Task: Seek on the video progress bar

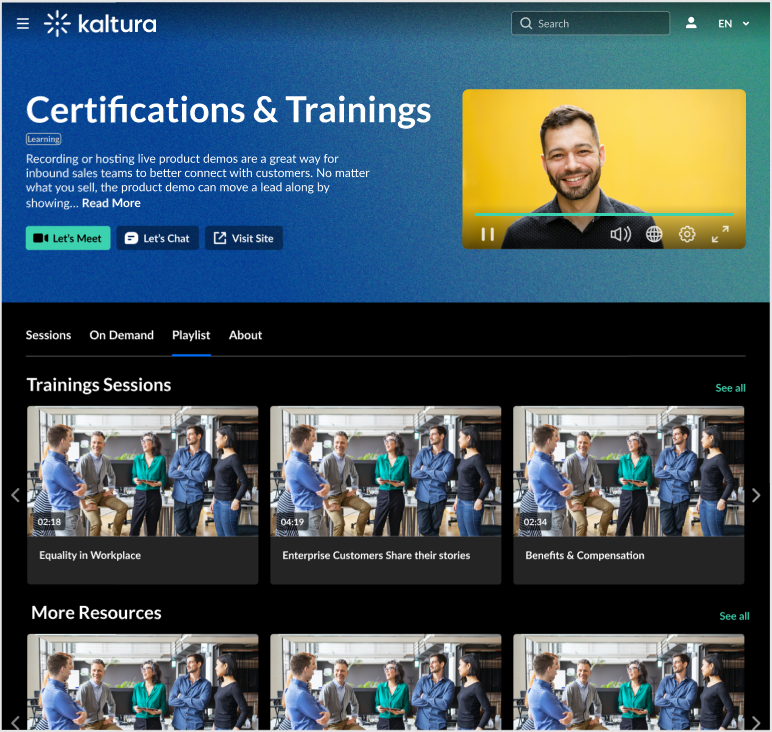Action: pyautogui.click(x=604, y=215)
